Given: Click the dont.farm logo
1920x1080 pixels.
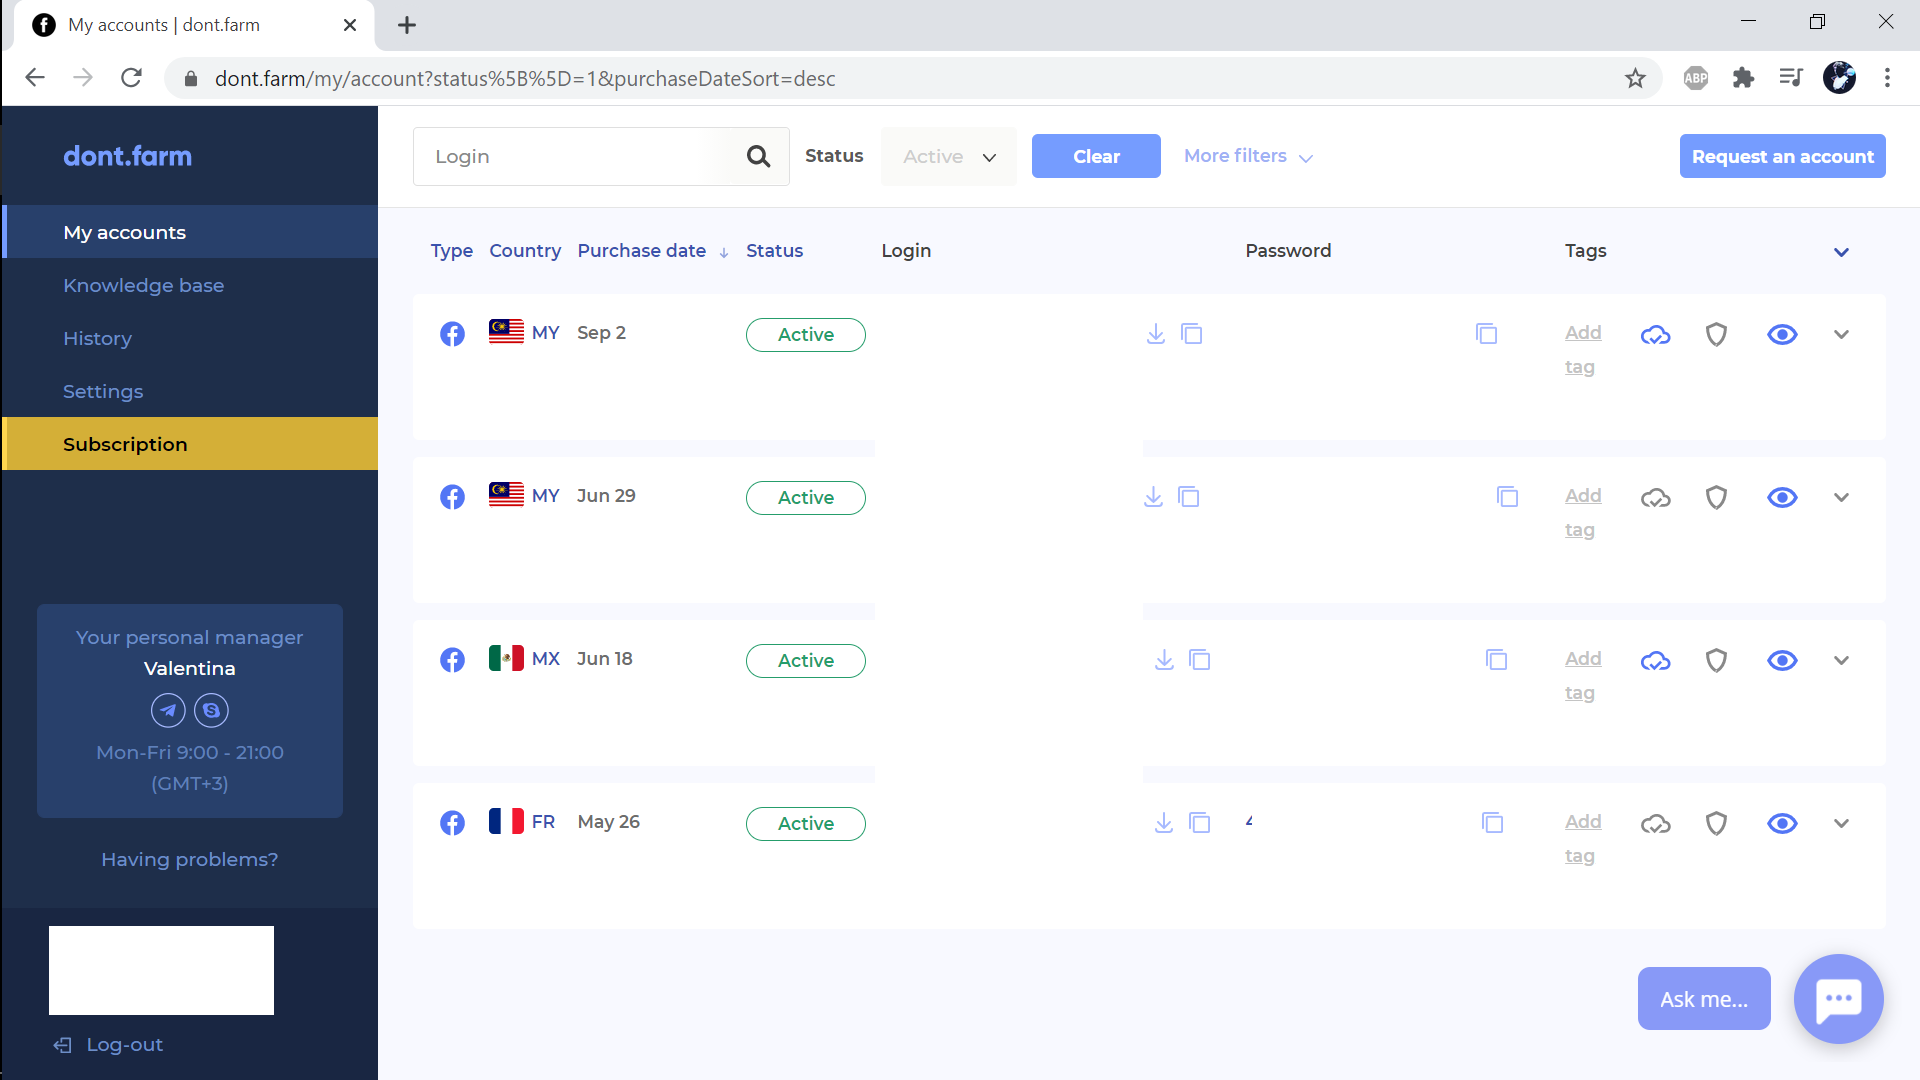Looking at the screenshot, I should point(127,156).
